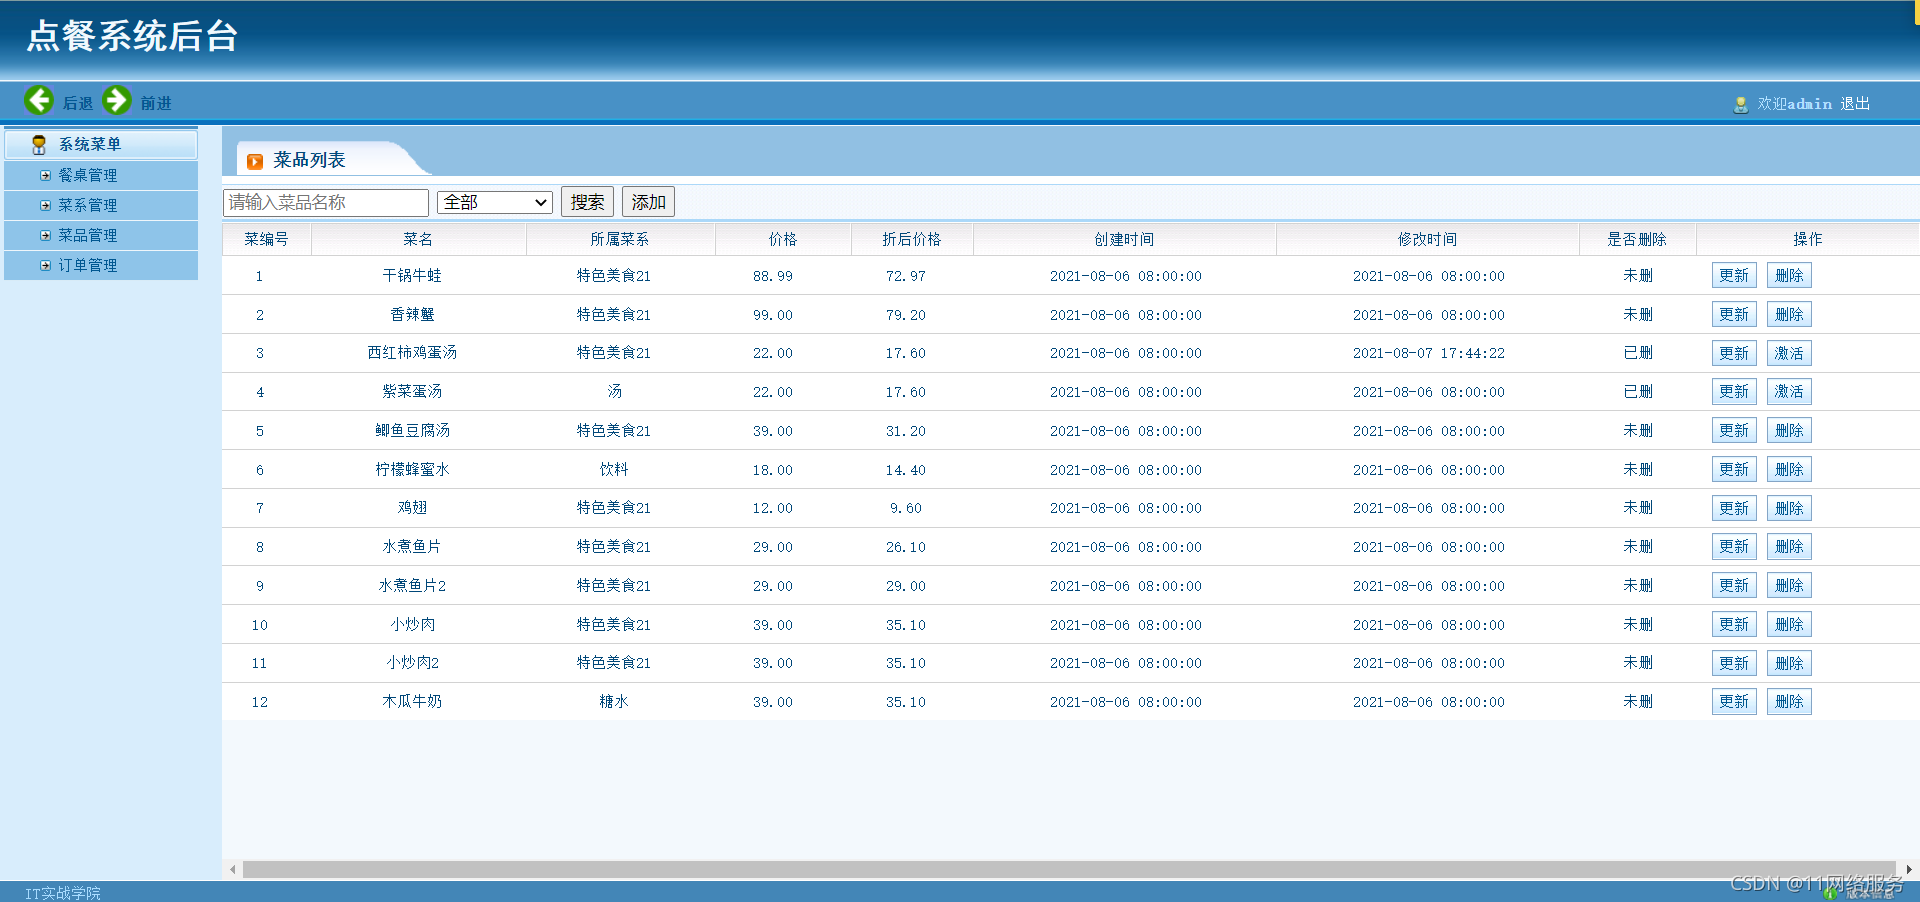
Task: Click the 饮料 category cell
Action: pos(614,470)
